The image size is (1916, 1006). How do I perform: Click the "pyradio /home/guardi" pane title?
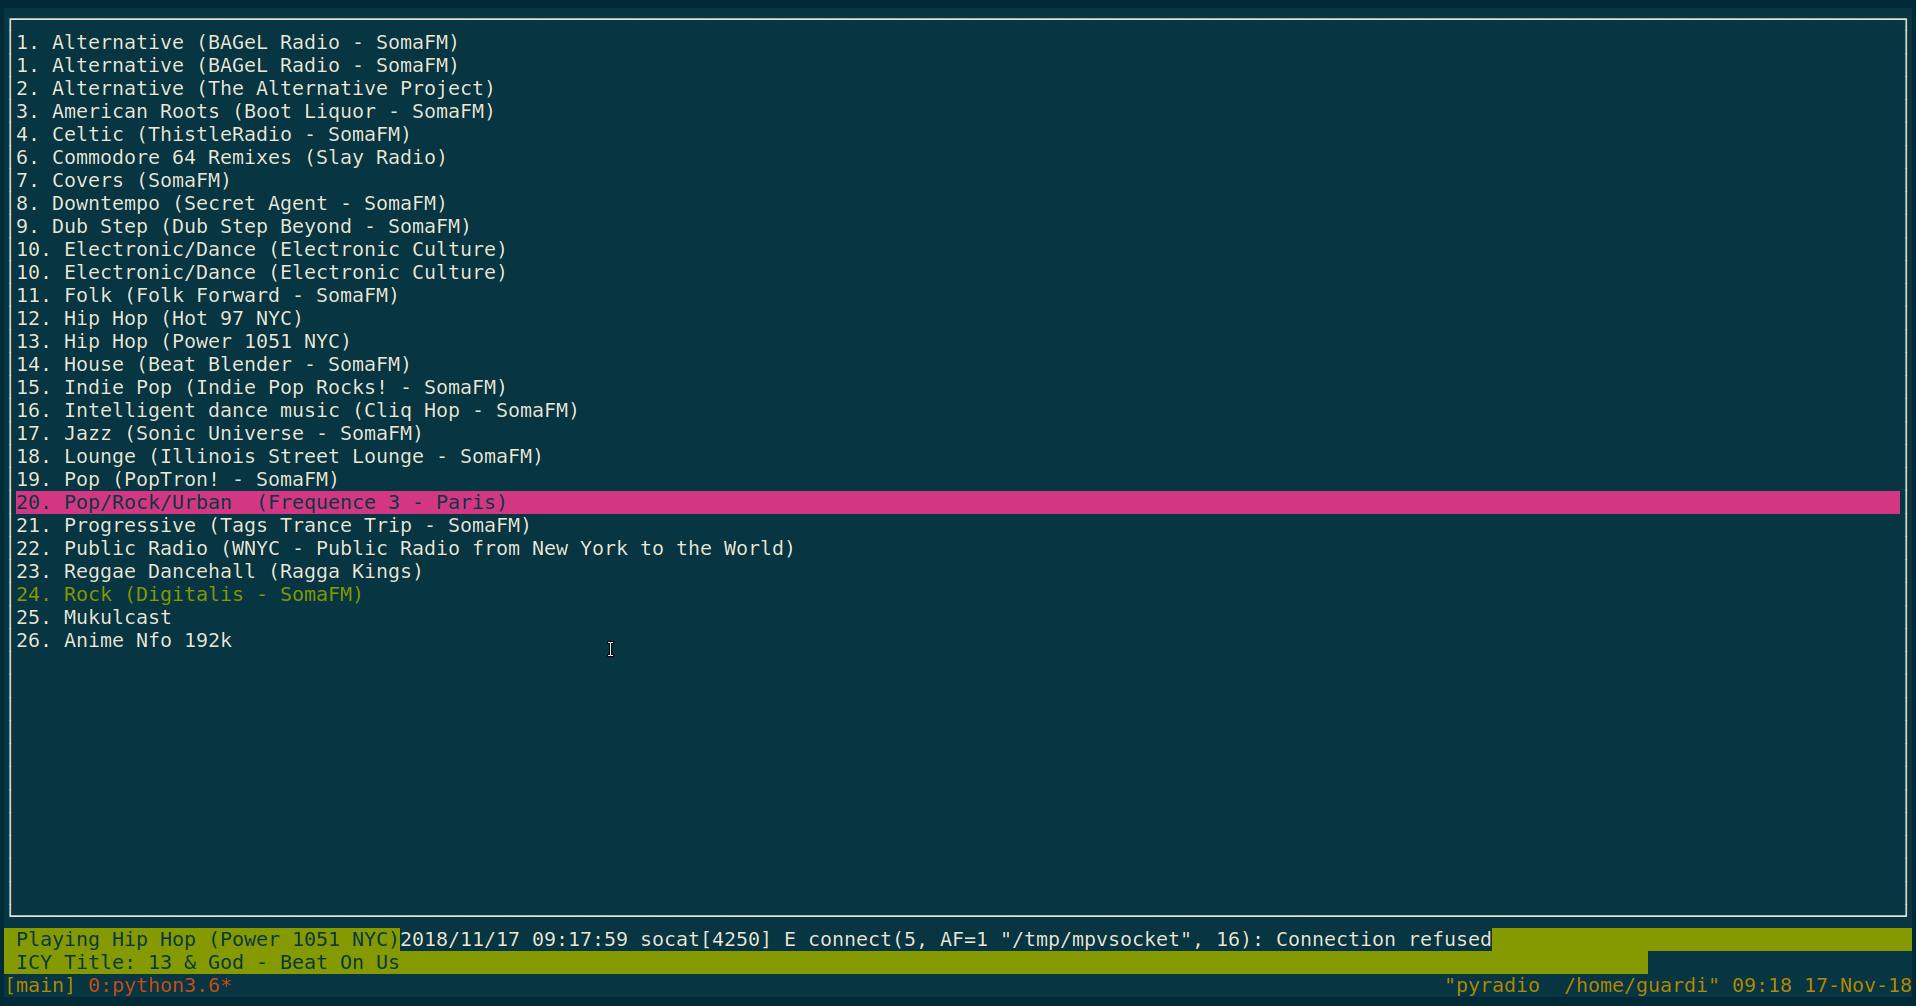point(1581,985)
